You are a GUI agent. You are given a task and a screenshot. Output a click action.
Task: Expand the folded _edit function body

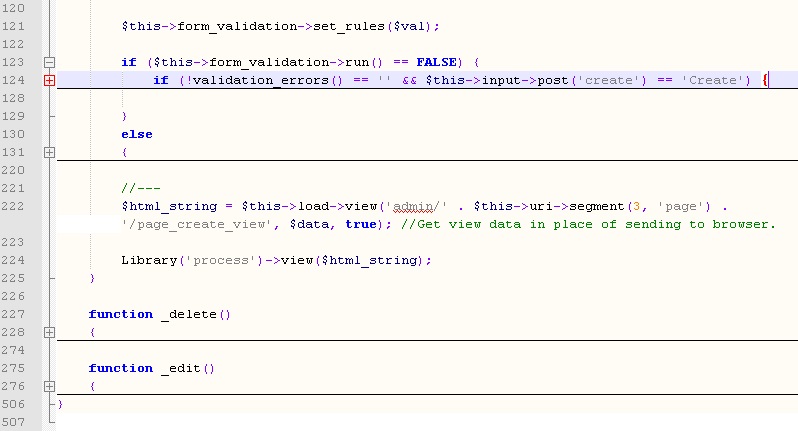click(49, 387)
